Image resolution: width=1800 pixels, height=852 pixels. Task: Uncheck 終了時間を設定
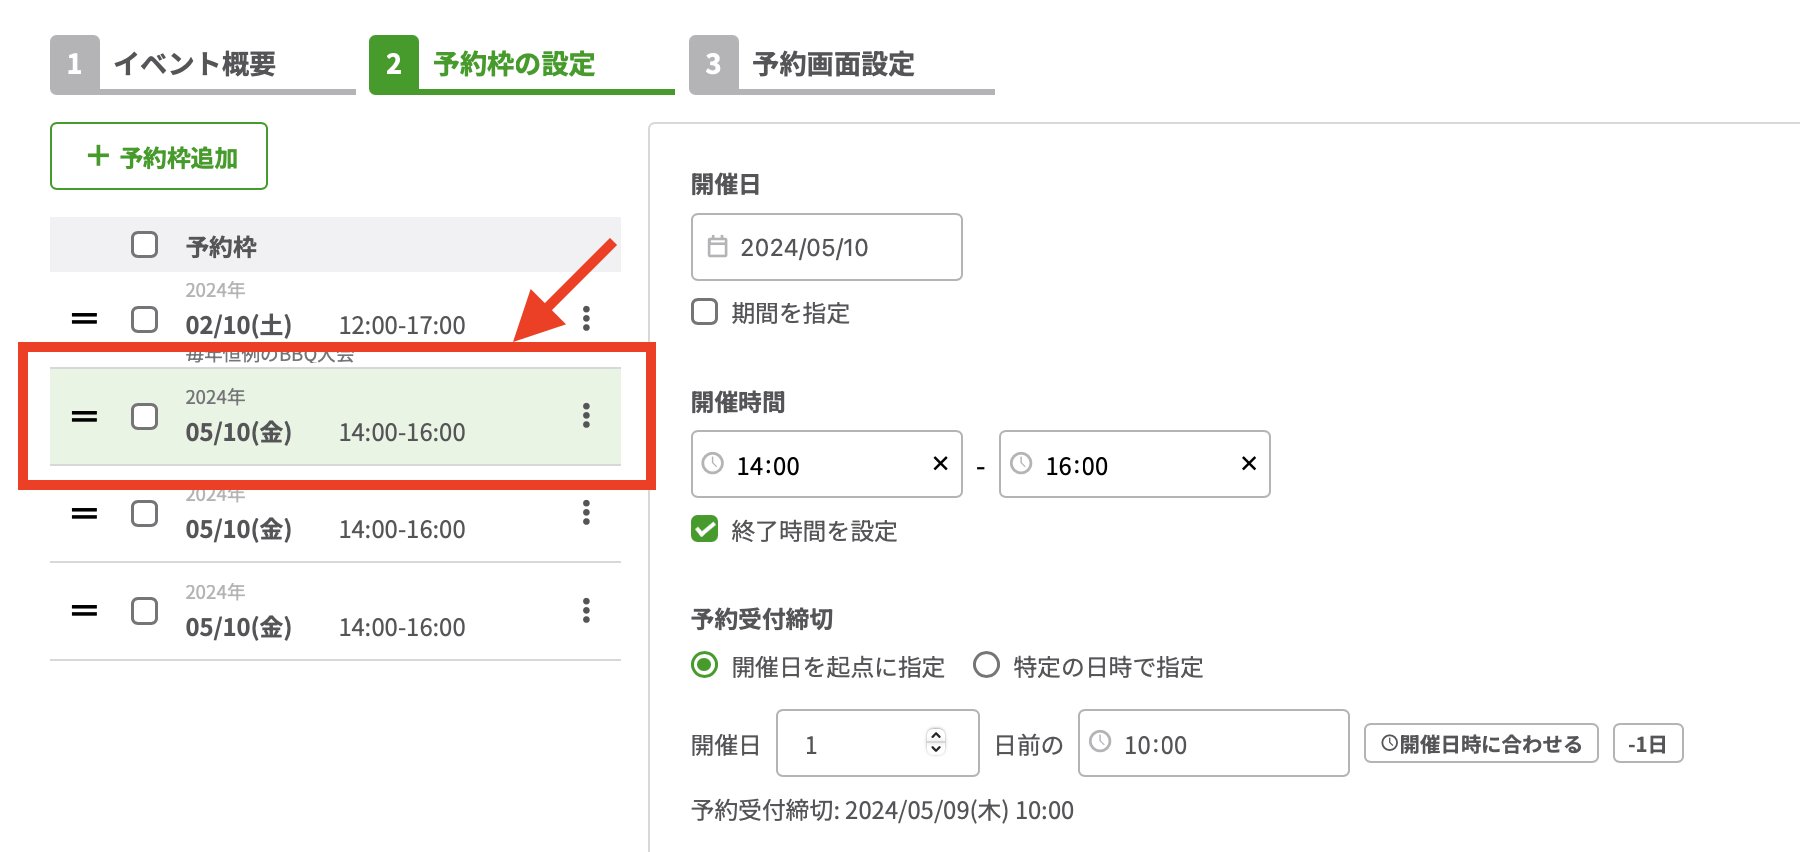click(x=705, y=530)
